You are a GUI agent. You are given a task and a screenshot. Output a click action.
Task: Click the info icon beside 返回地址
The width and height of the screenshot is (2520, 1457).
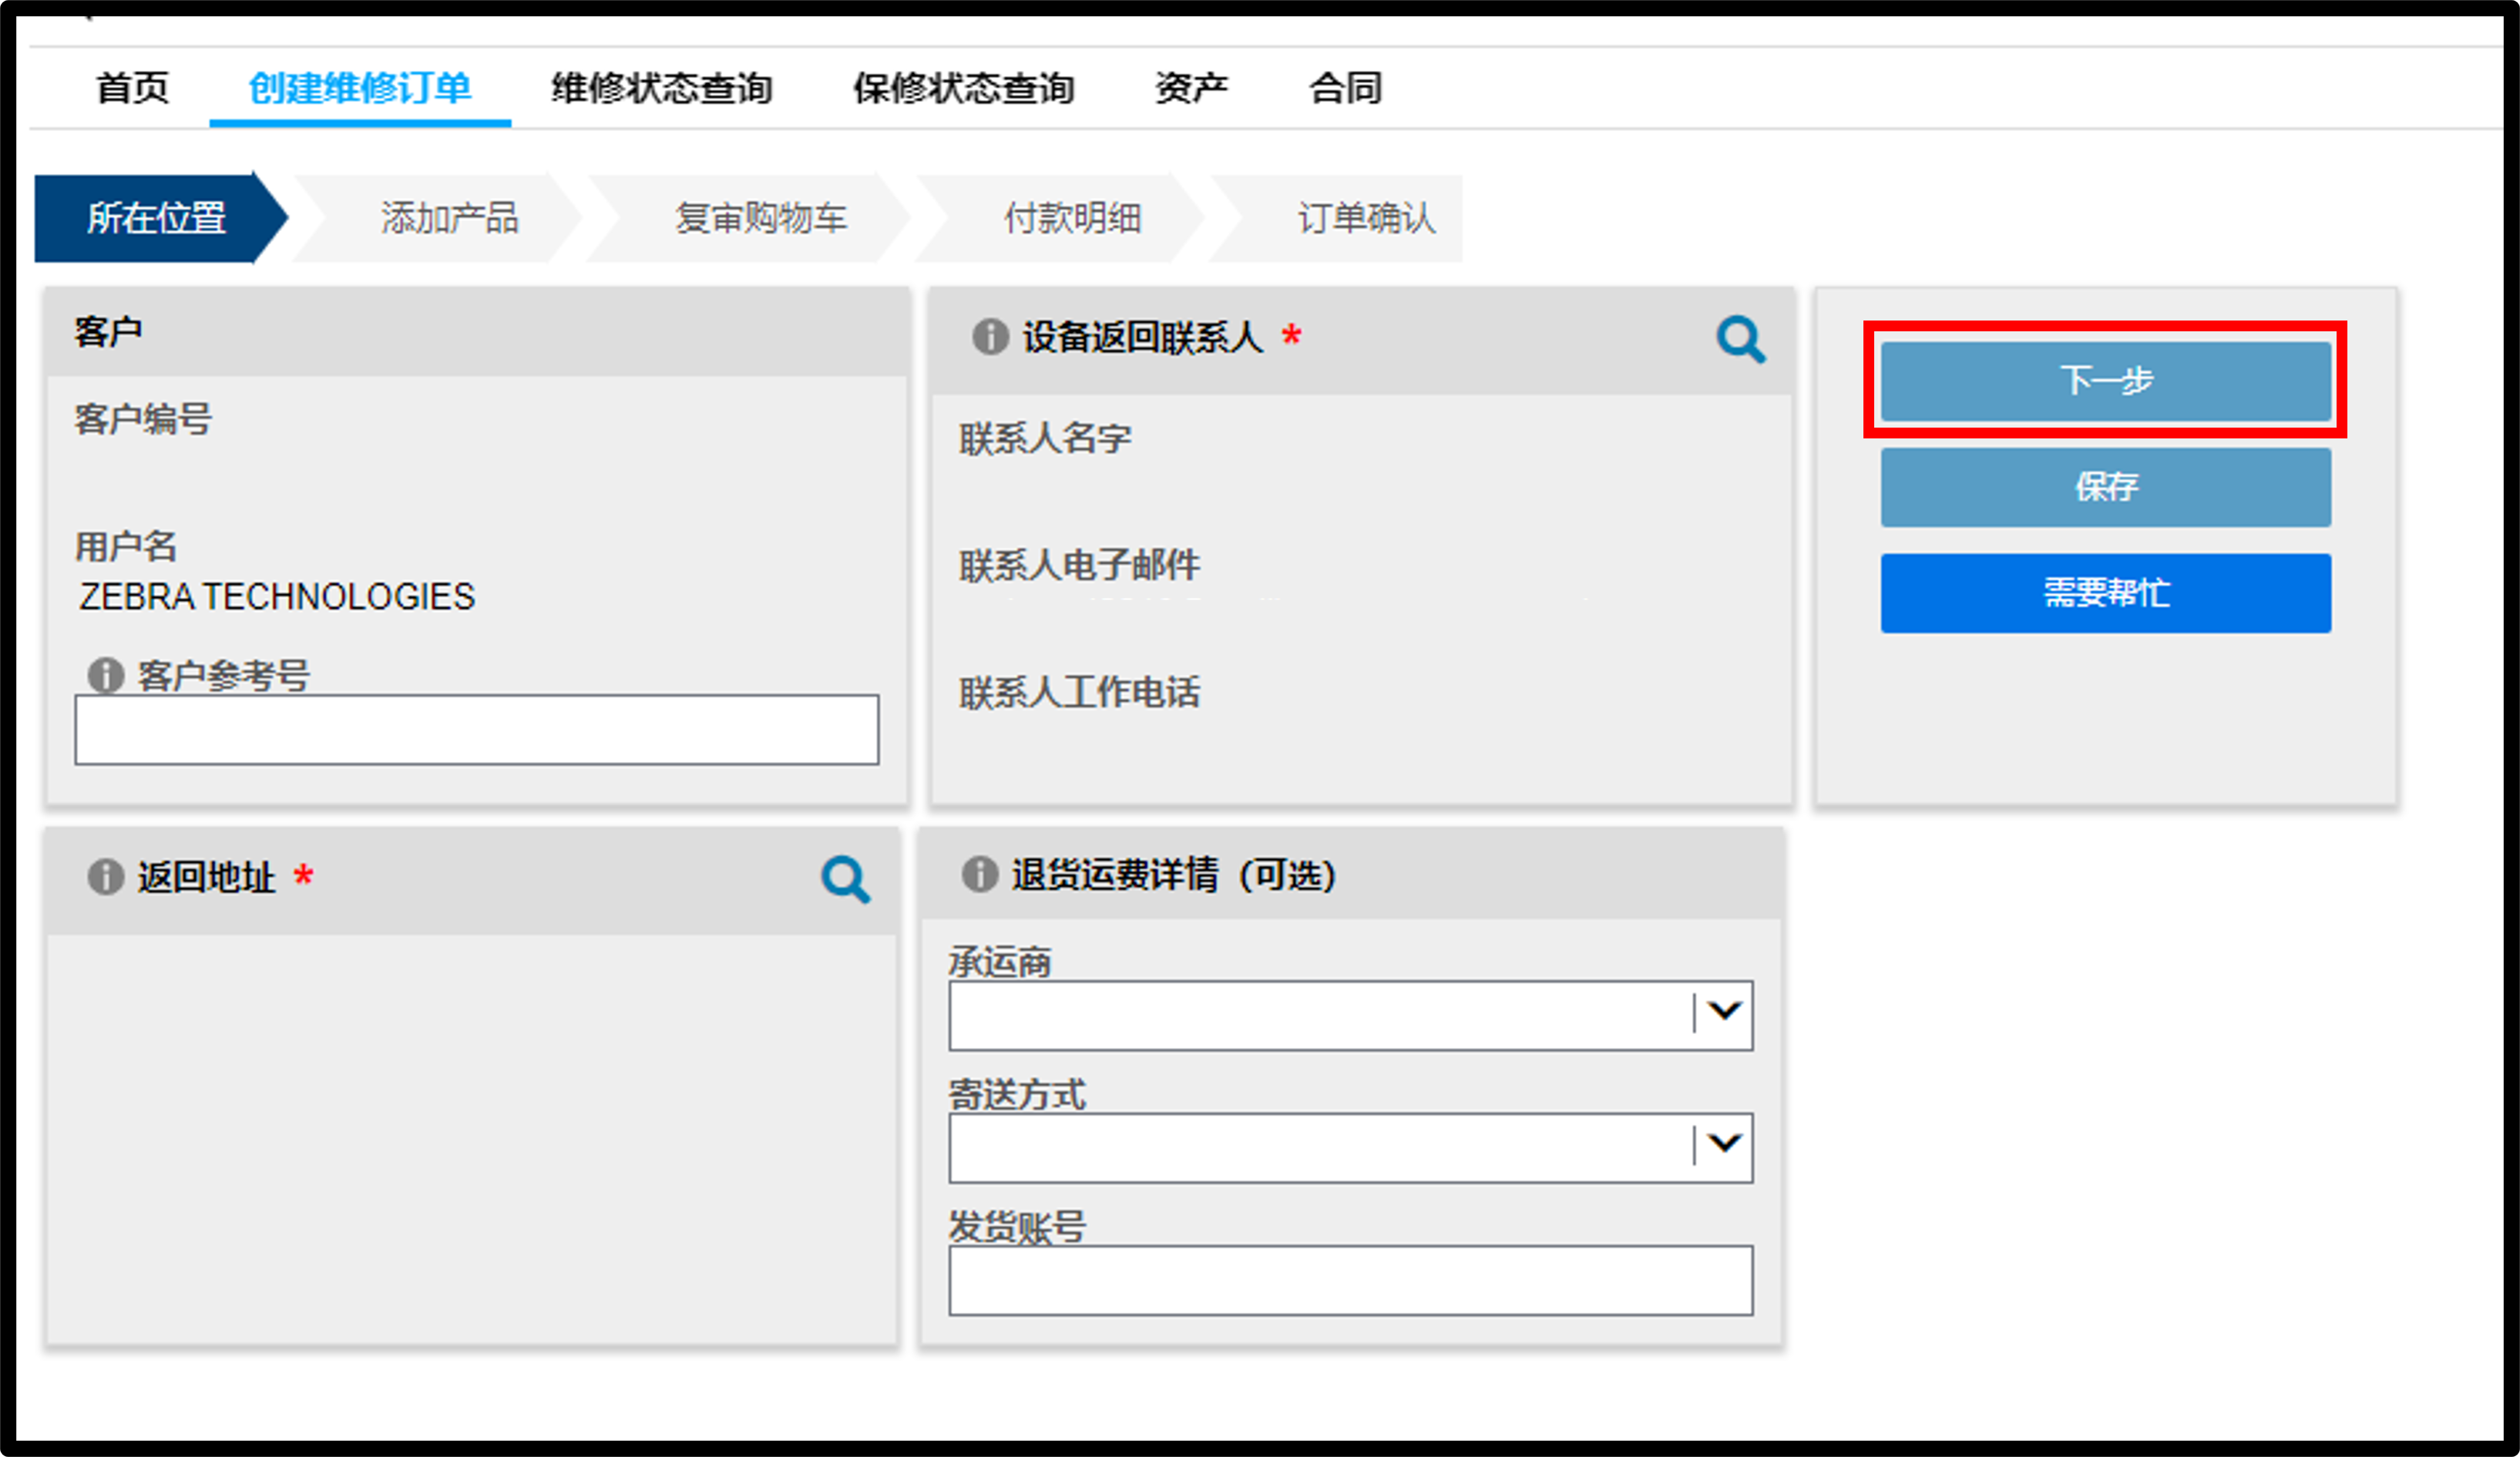pos(105,876)
